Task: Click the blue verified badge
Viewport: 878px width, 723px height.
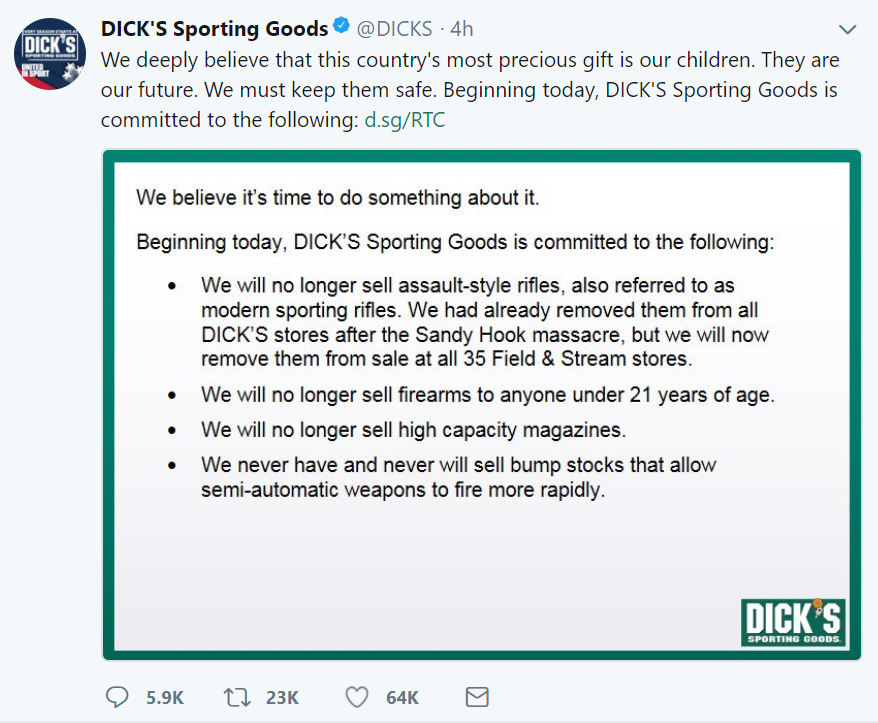Action: click(x=341, y=26)
